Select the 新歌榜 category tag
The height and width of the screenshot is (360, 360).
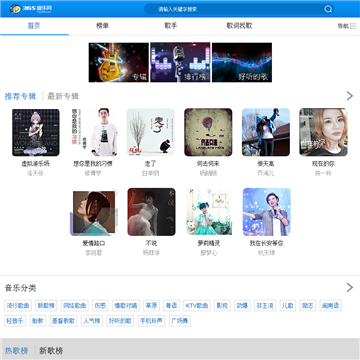[46, 305]
